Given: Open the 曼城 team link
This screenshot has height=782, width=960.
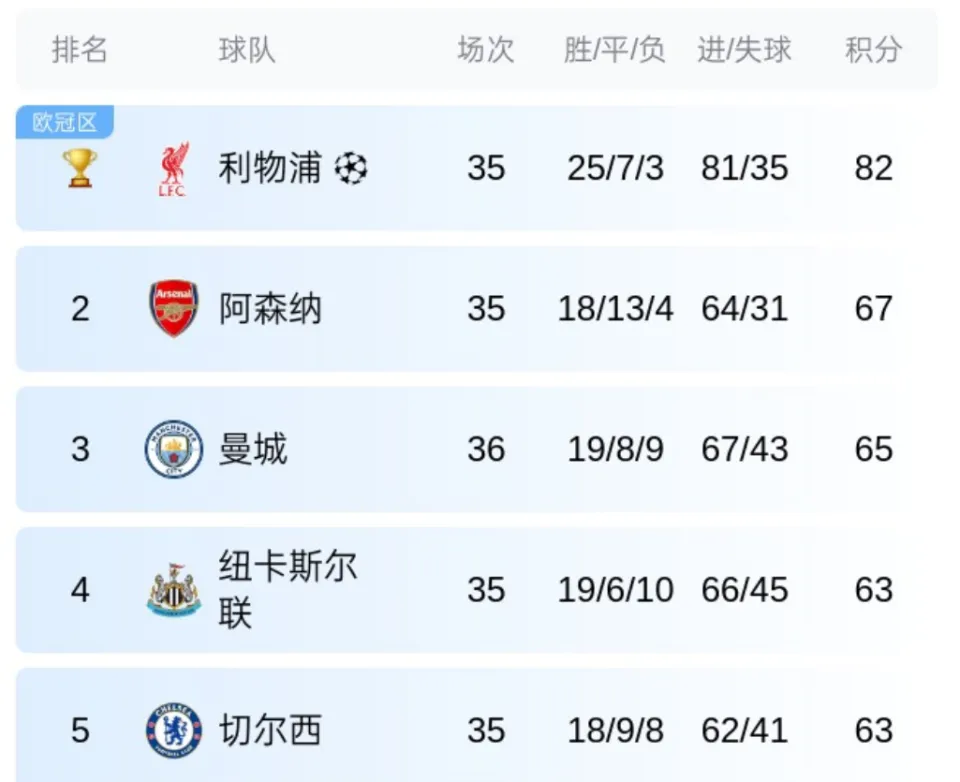Looking at the screenshot, I should [253, 449].
